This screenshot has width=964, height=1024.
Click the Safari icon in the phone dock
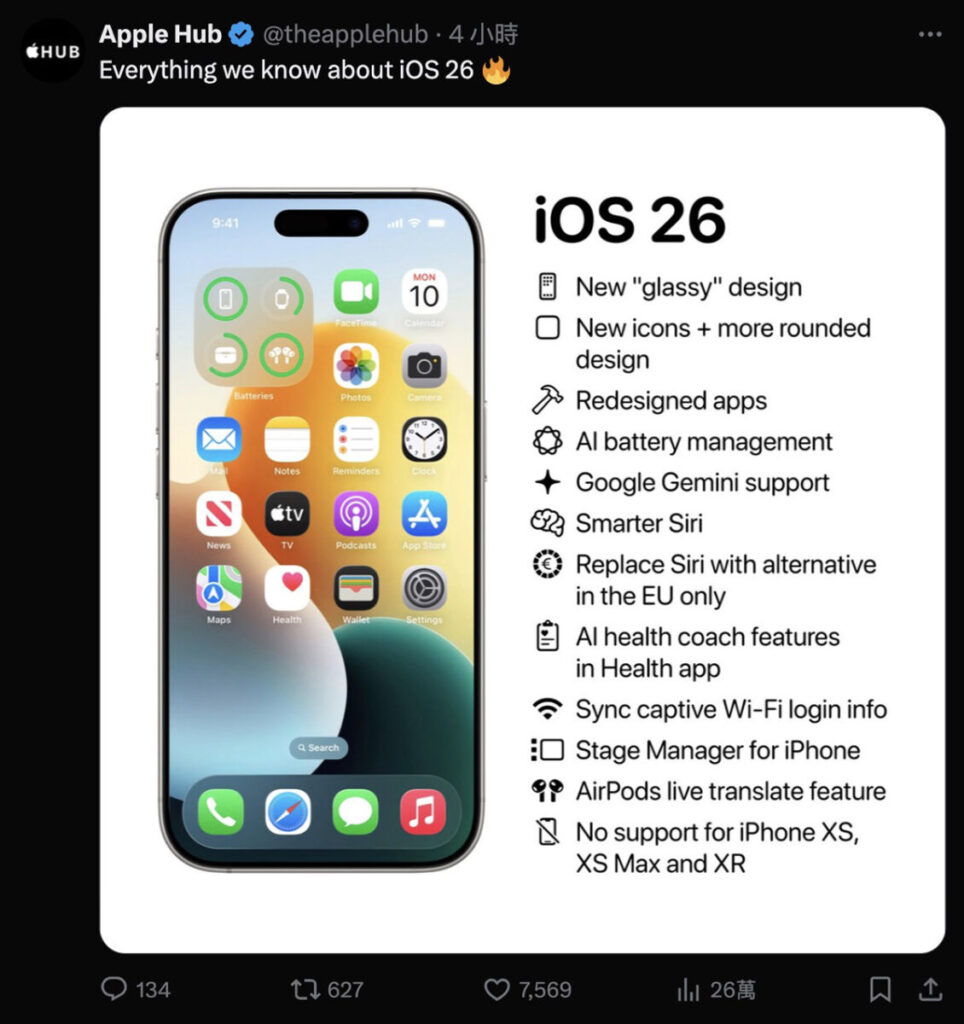(288, 812)
